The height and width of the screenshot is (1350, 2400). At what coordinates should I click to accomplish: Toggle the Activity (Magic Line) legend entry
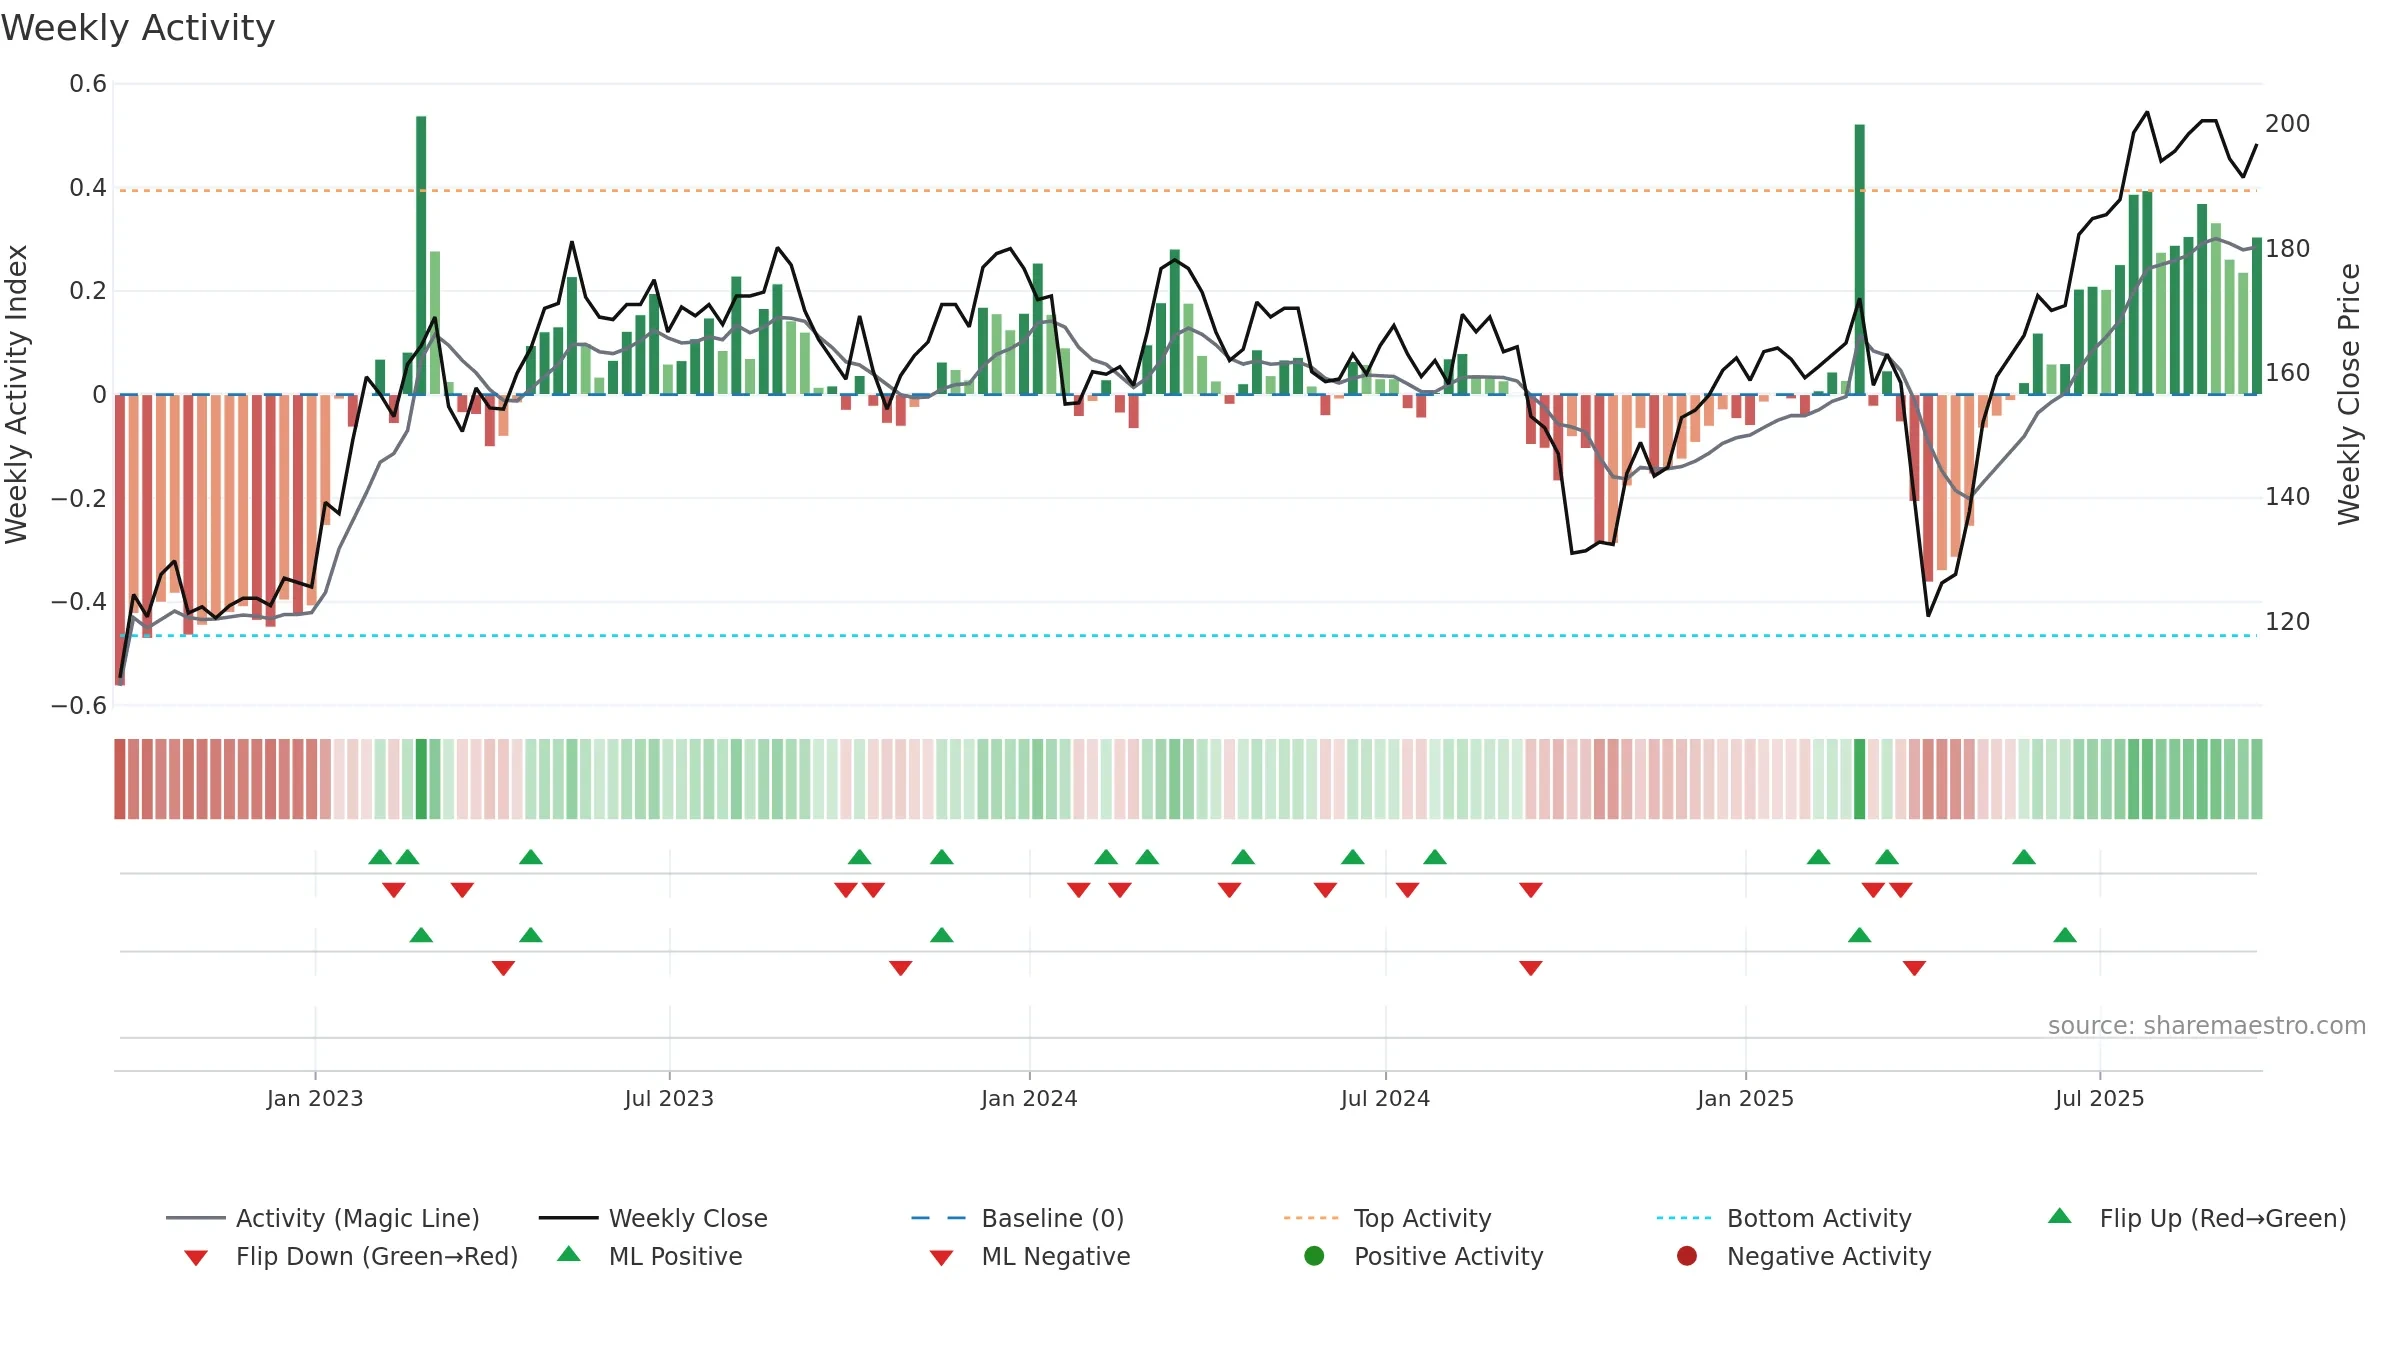coord(323,1218)
